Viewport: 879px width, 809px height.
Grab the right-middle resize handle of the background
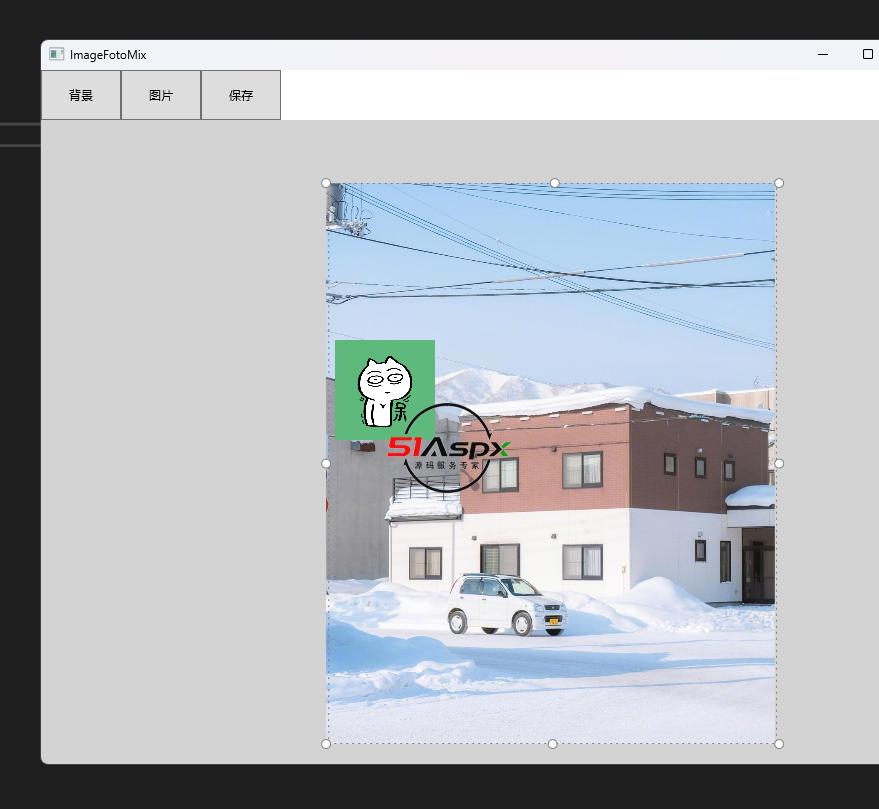point(779,464)
